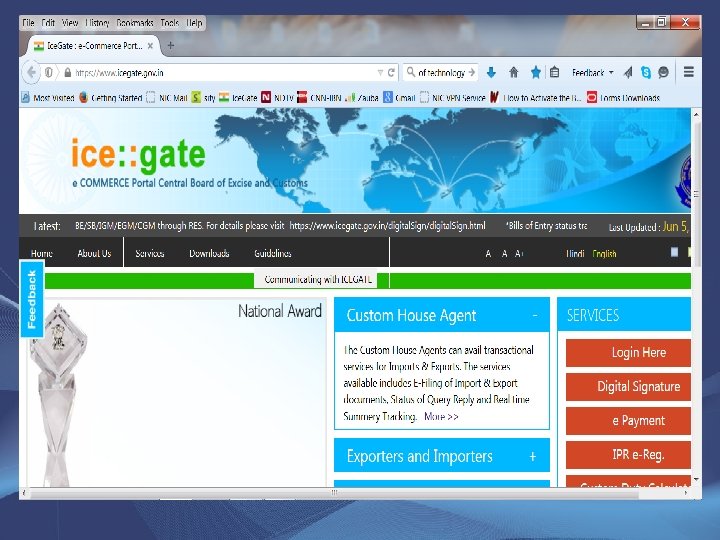Open the Tools menu
The image size is (720, 540).
169,22
